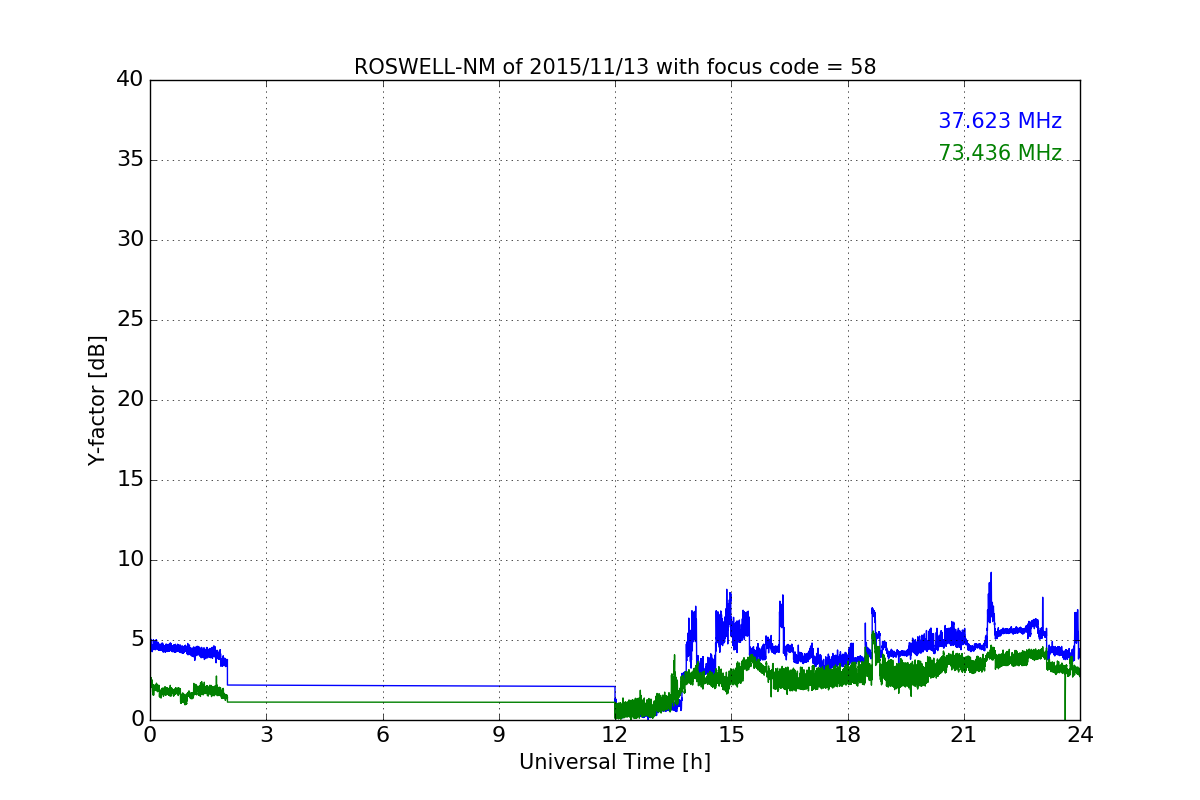Select the blue 37.623 MHz legend label
This screenshot has height=800, width=1200.
[x=1000, y=121]
